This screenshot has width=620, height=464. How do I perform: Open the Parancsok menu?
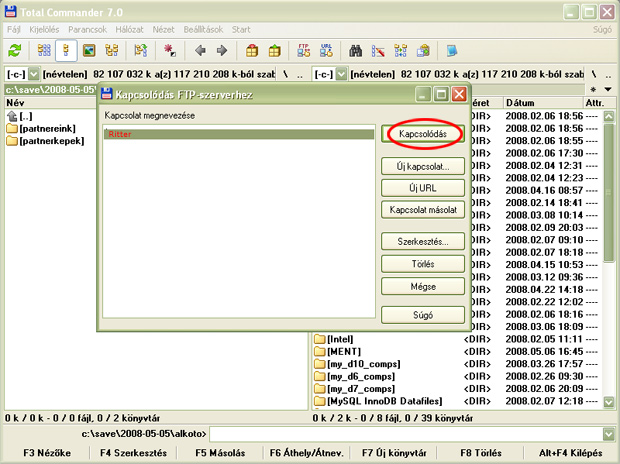click(x=88, y=29)
